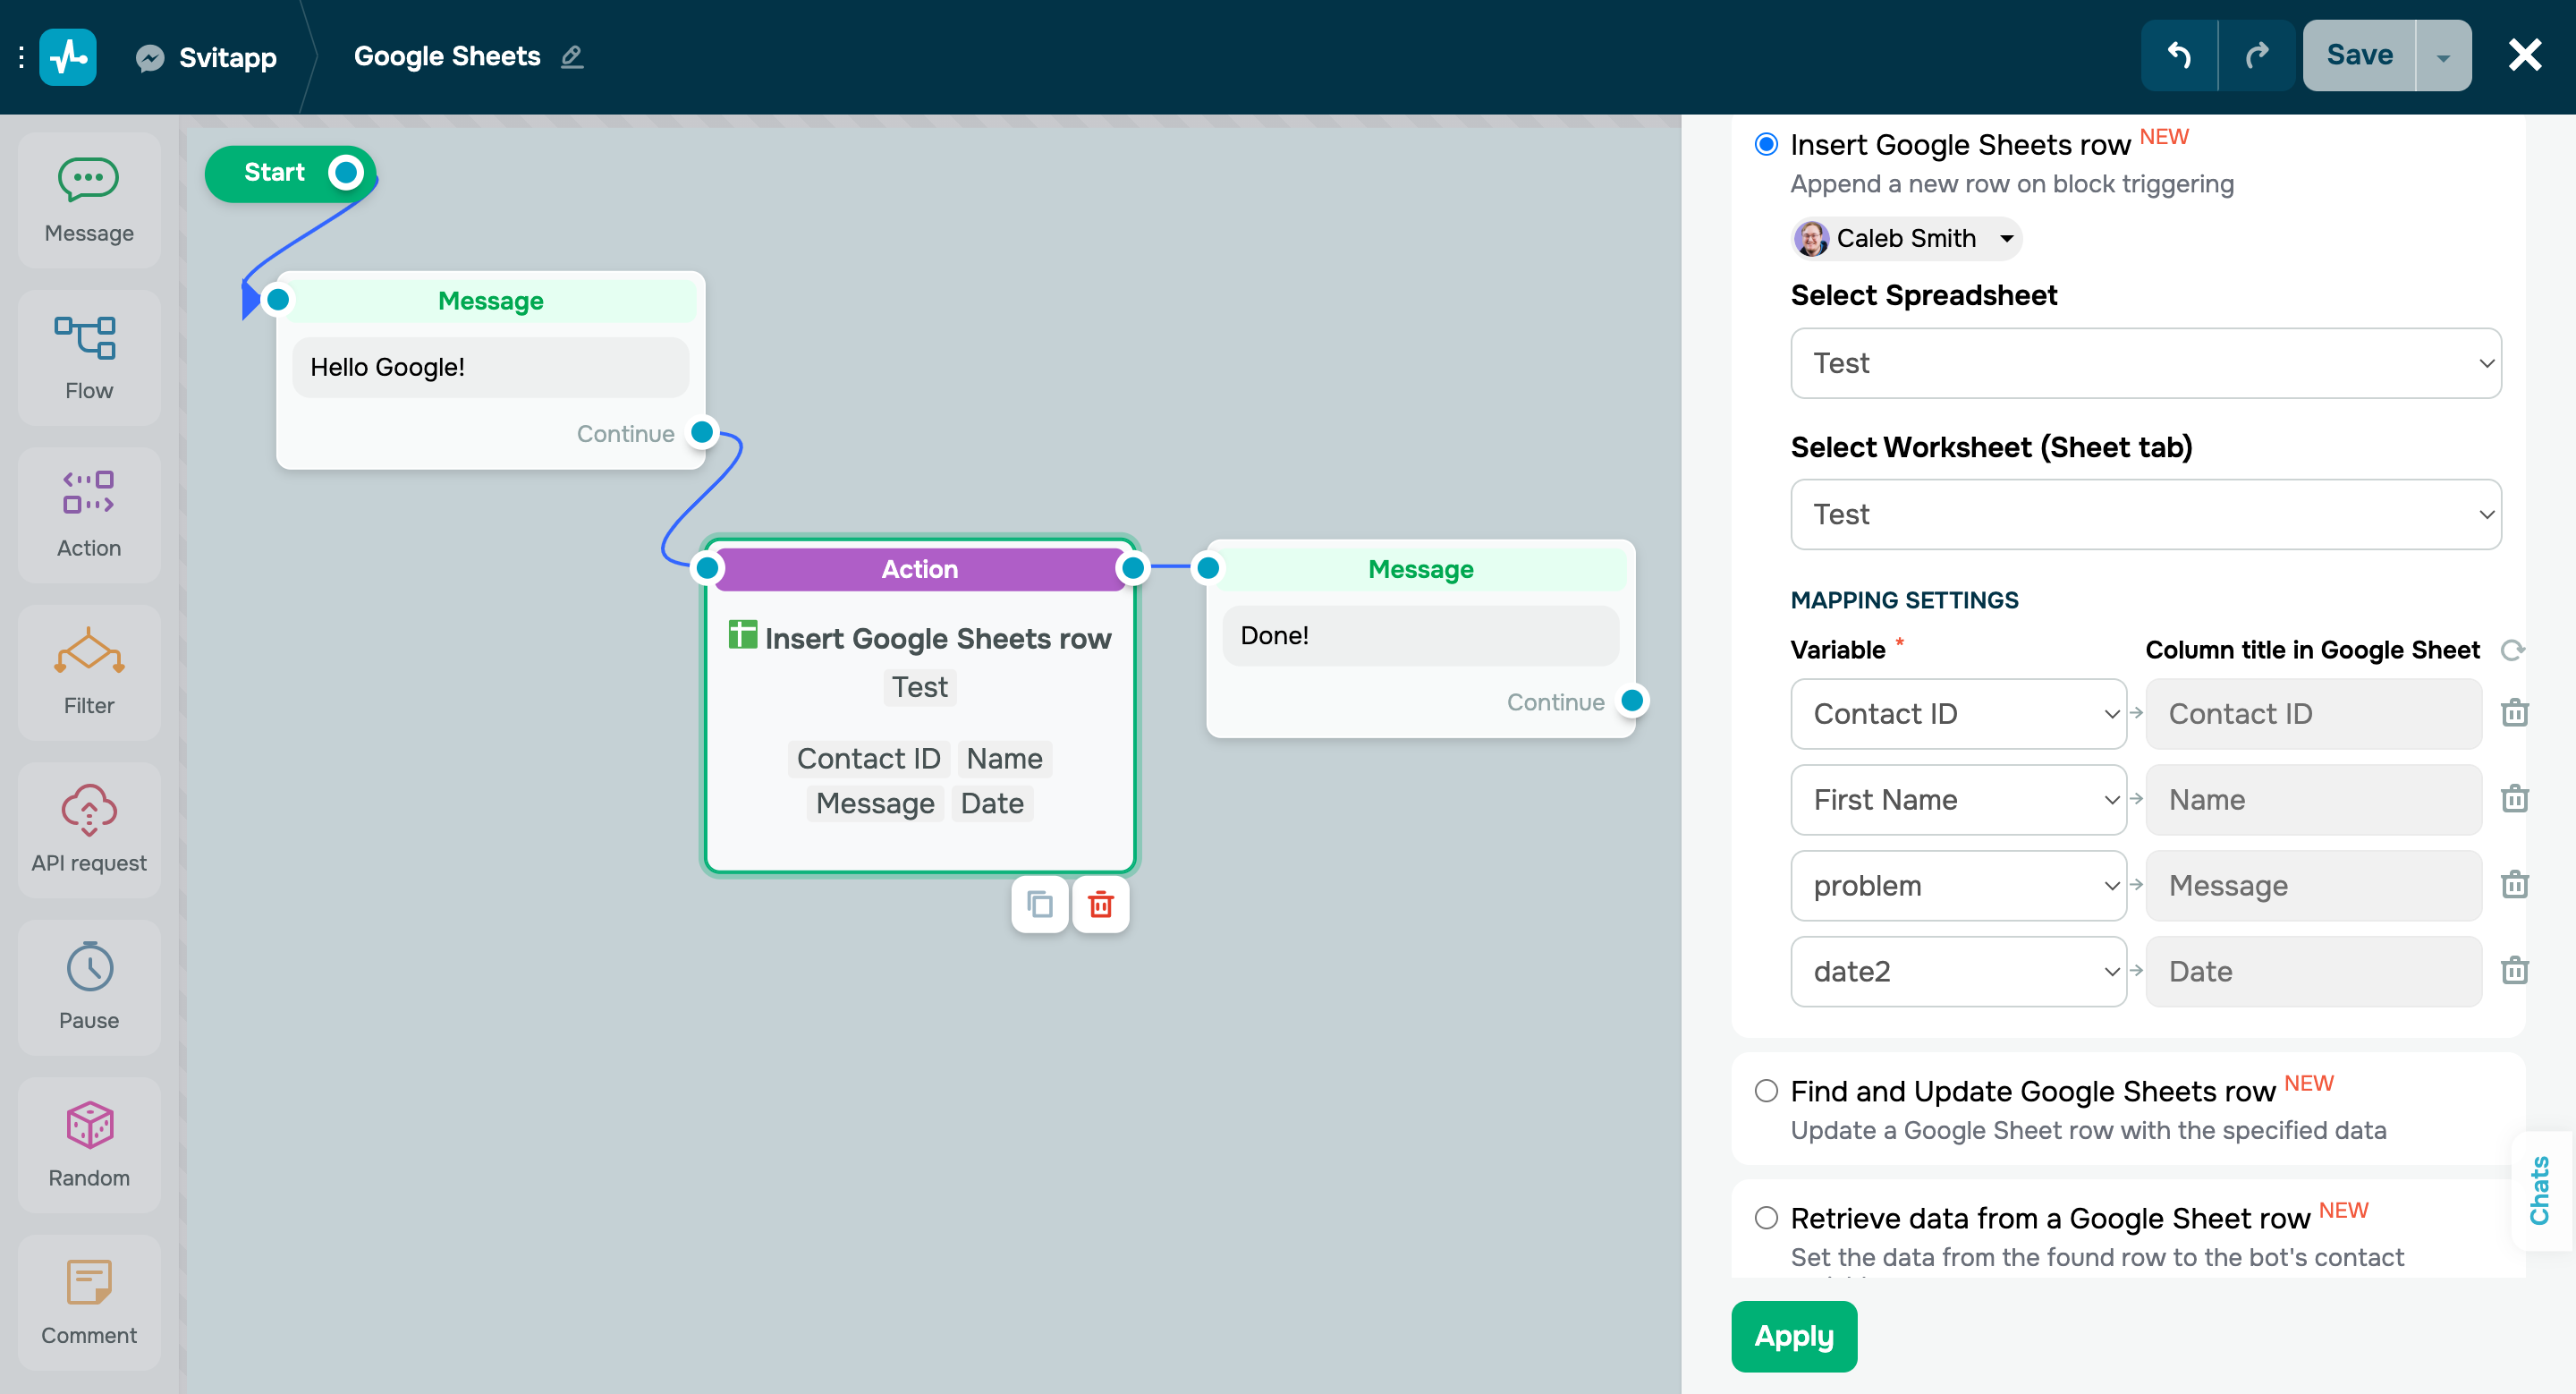Select the Random block tool
The height and width of the screenshot is (1394, 2576).
coord(88,1145)
